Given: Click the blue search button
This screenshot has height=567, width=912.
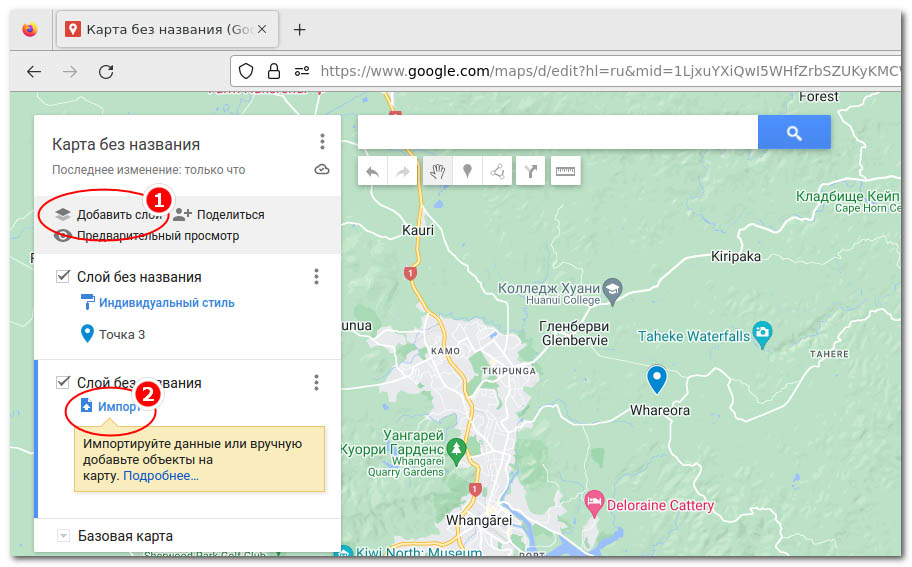Looking at the screenshot, I should point(794,133).
